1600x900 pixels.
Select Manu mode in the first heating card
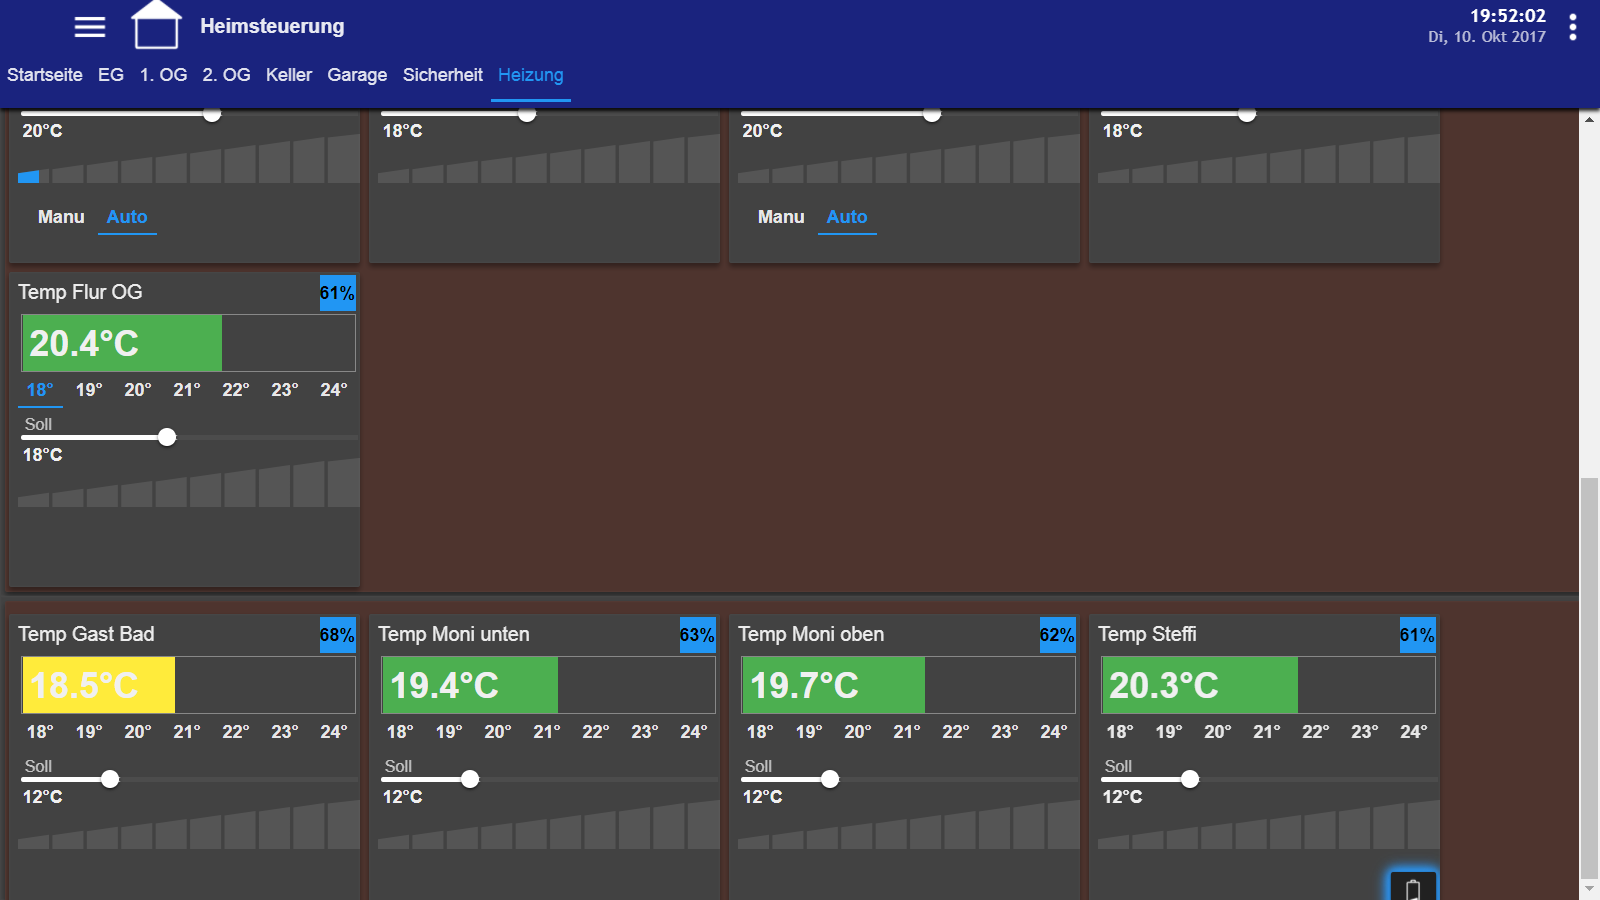(61, 217)
